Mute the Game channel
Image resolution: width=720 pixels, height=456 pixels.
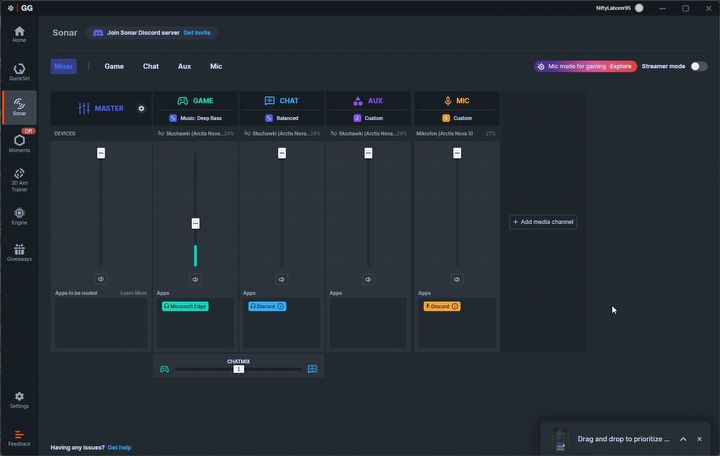pos(195,280)
